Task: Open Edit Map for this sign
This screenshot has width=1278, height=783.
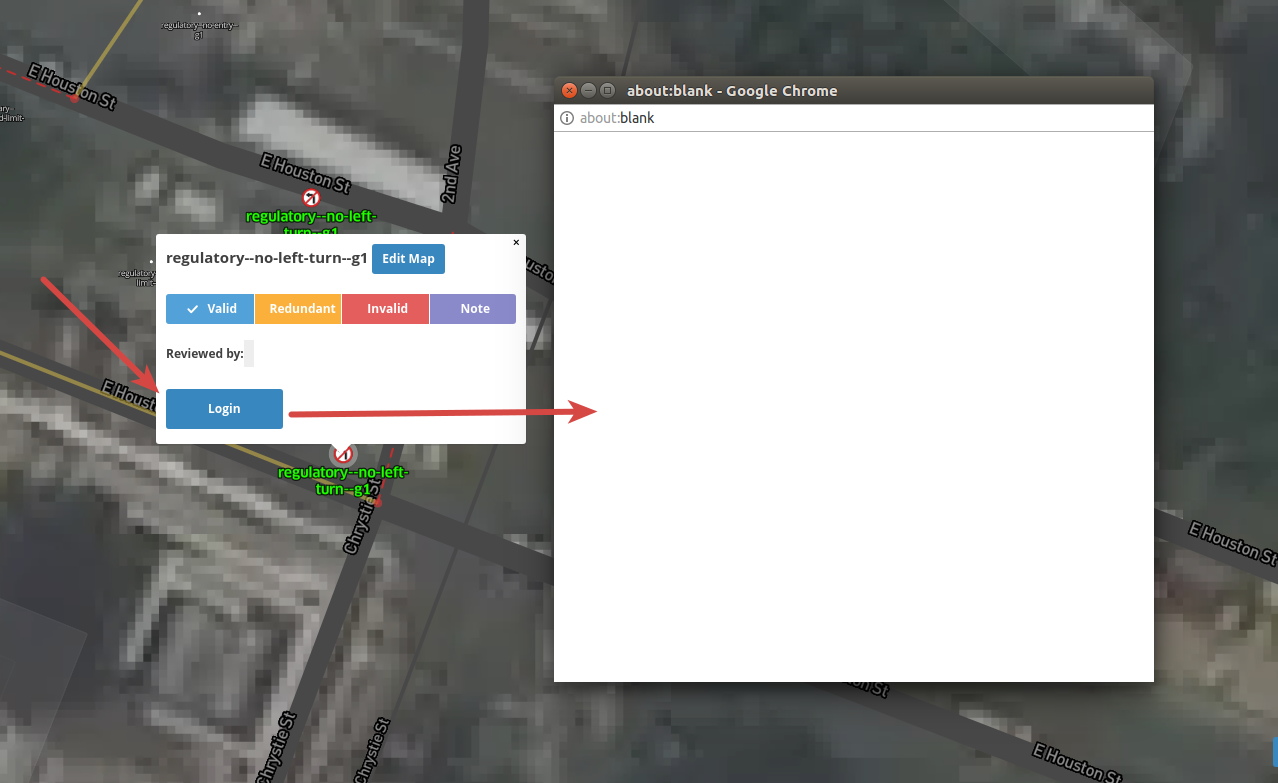Action: tap(408, 258)
